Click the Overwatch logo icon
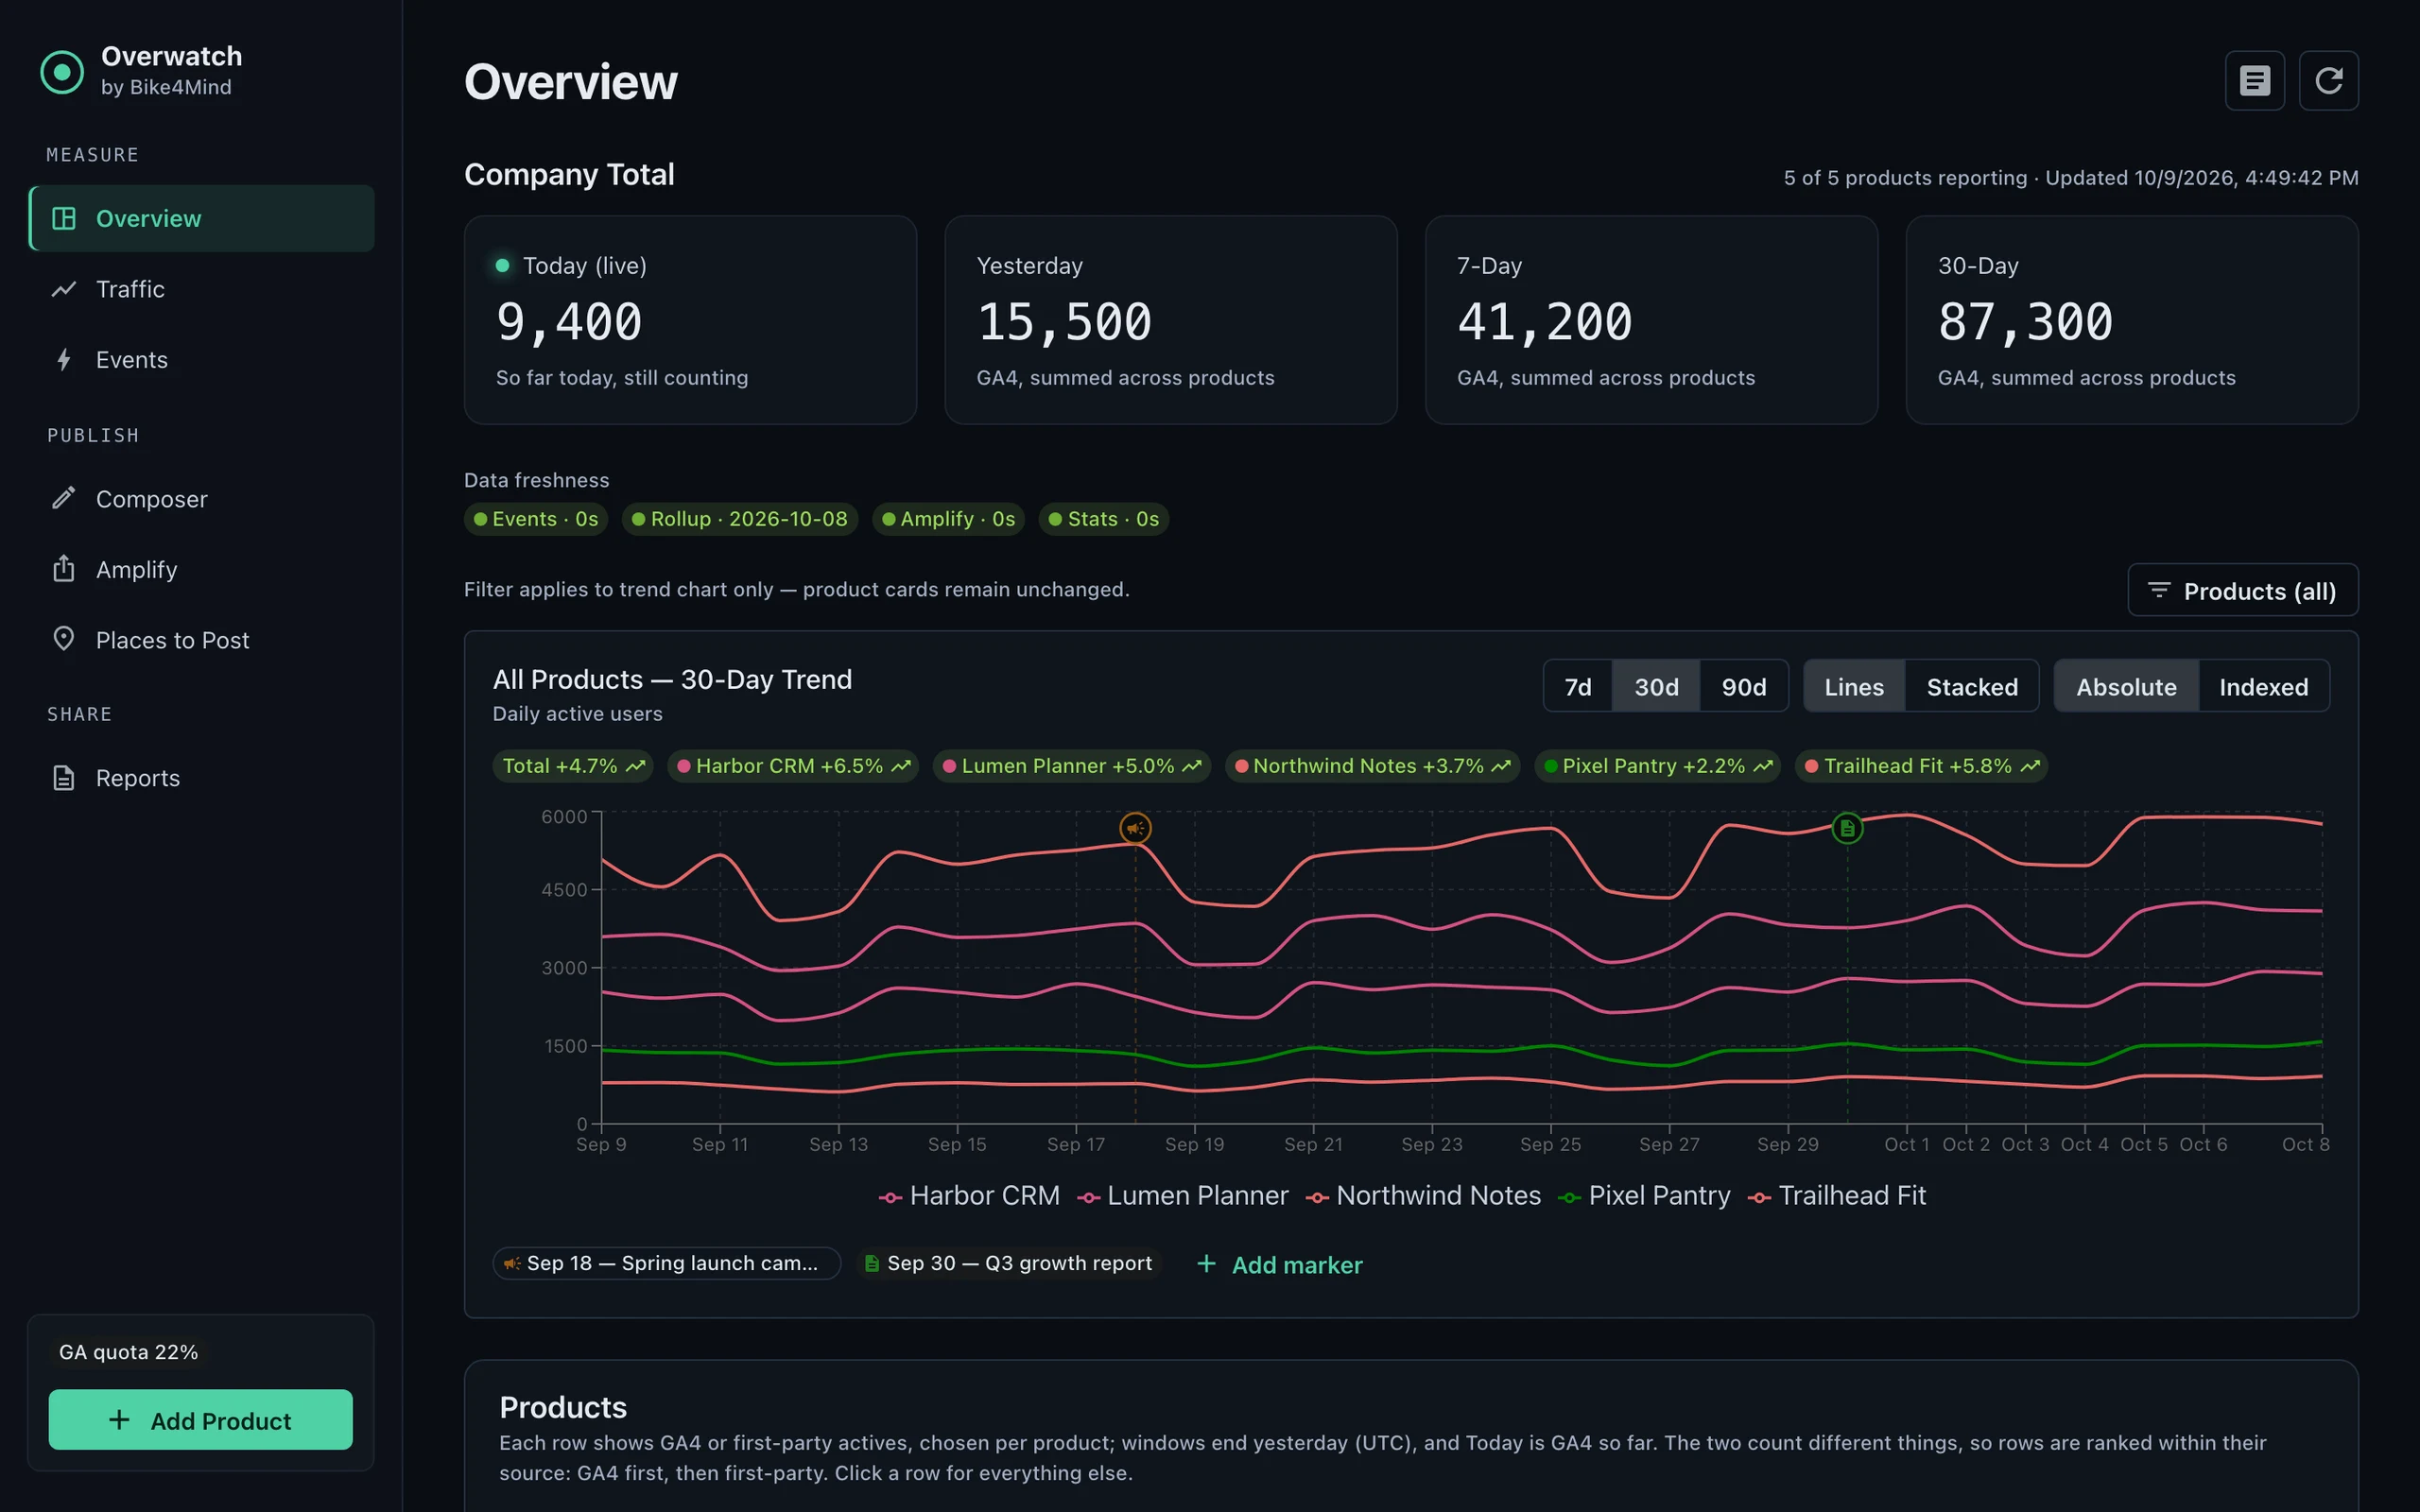The image size is (2420, 1512). [x=62, y=72]
